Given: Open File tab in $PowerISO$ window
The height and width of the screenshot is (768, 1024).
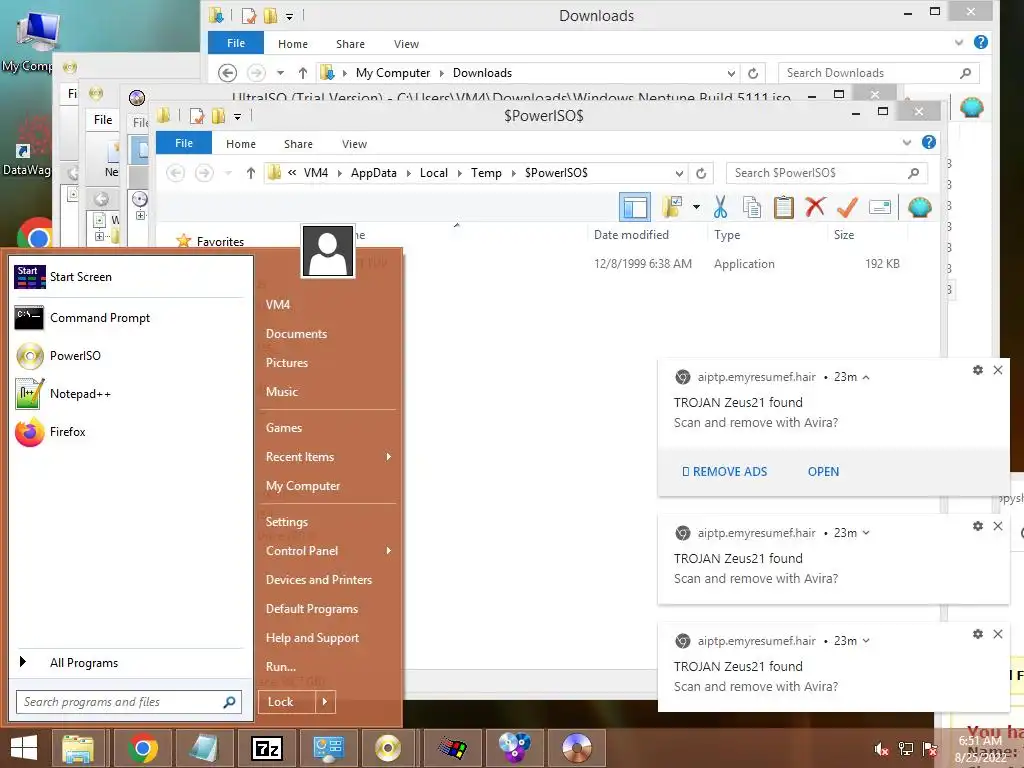Looking at the screenshot, I should [x=184, y=143].
